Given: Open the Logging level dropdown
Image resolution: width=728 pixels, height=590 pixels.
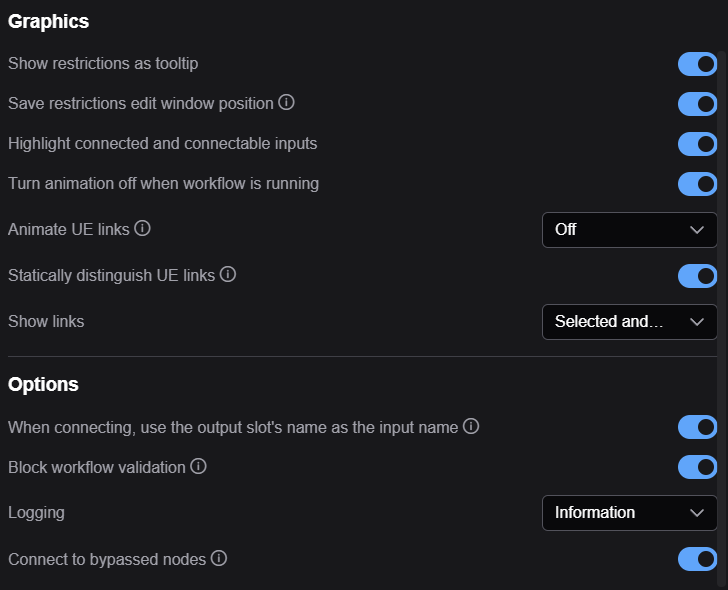Looking at the screenshot, I should pos(630,513).
